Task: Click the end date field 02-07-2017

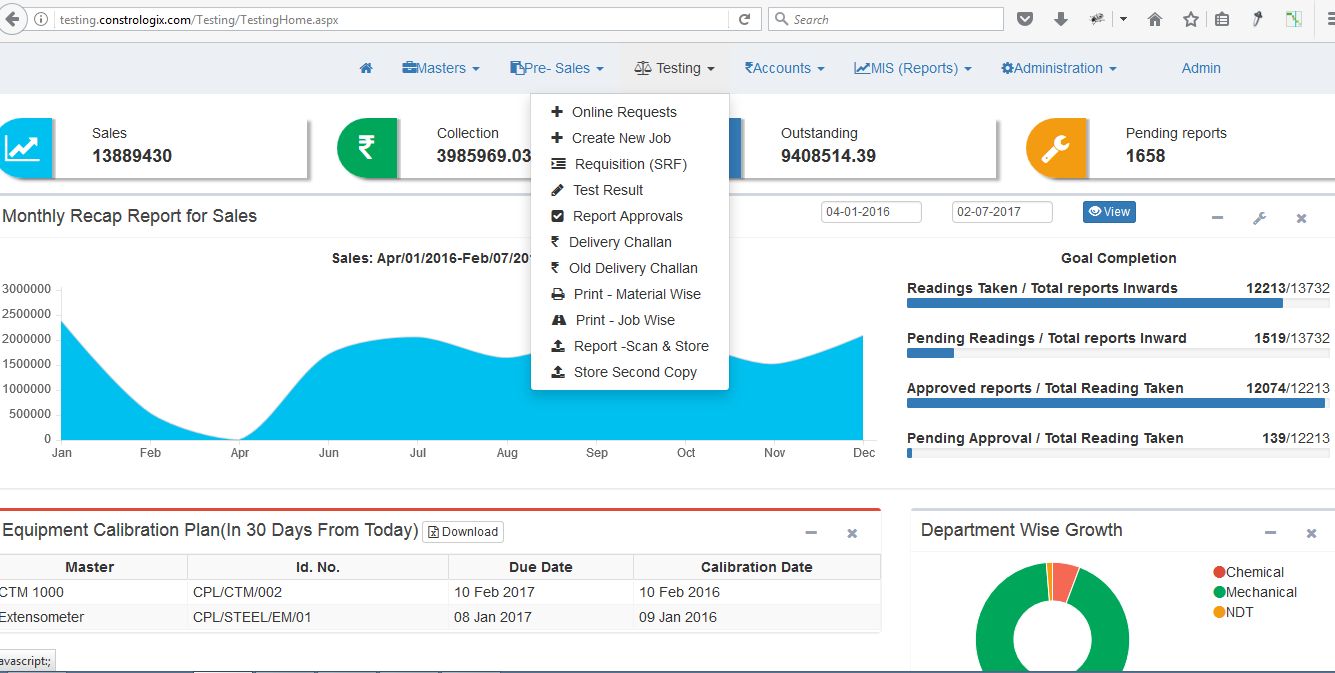Action: tap(1002, 212)
